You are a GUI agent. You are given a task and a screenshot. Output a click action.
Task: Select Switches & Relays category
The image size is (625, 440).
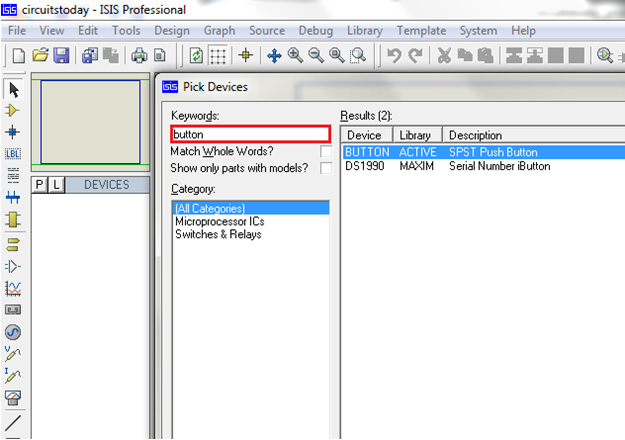[218, 234]
